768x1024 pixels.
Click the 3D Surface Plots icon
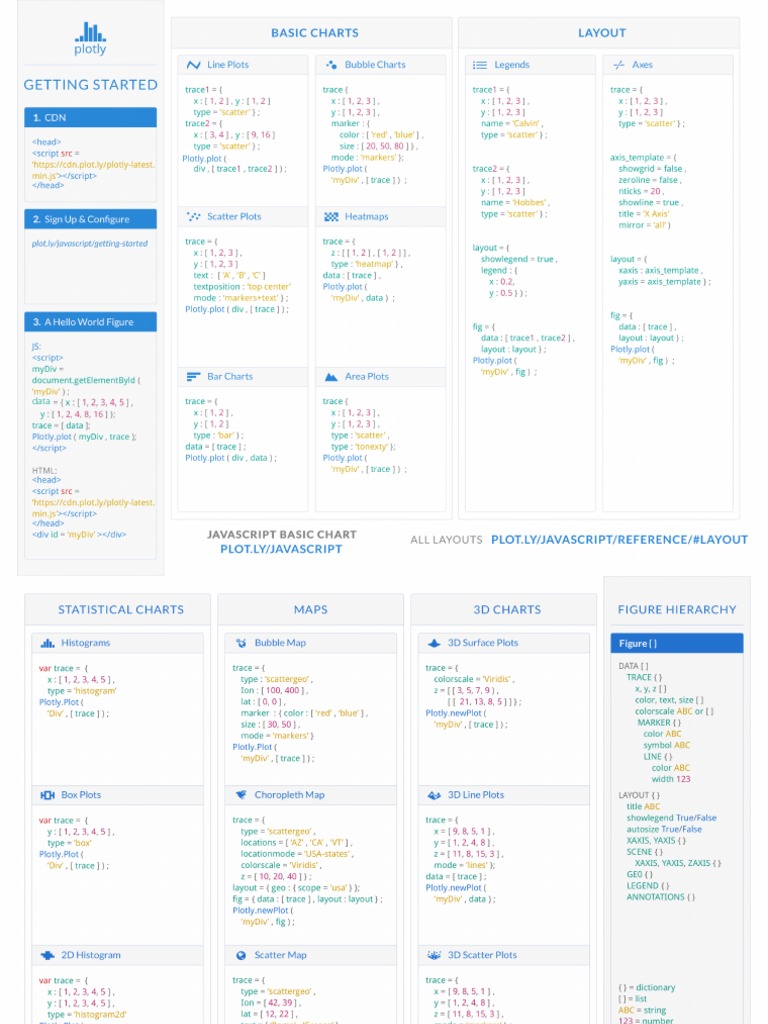tap(434, 643)
